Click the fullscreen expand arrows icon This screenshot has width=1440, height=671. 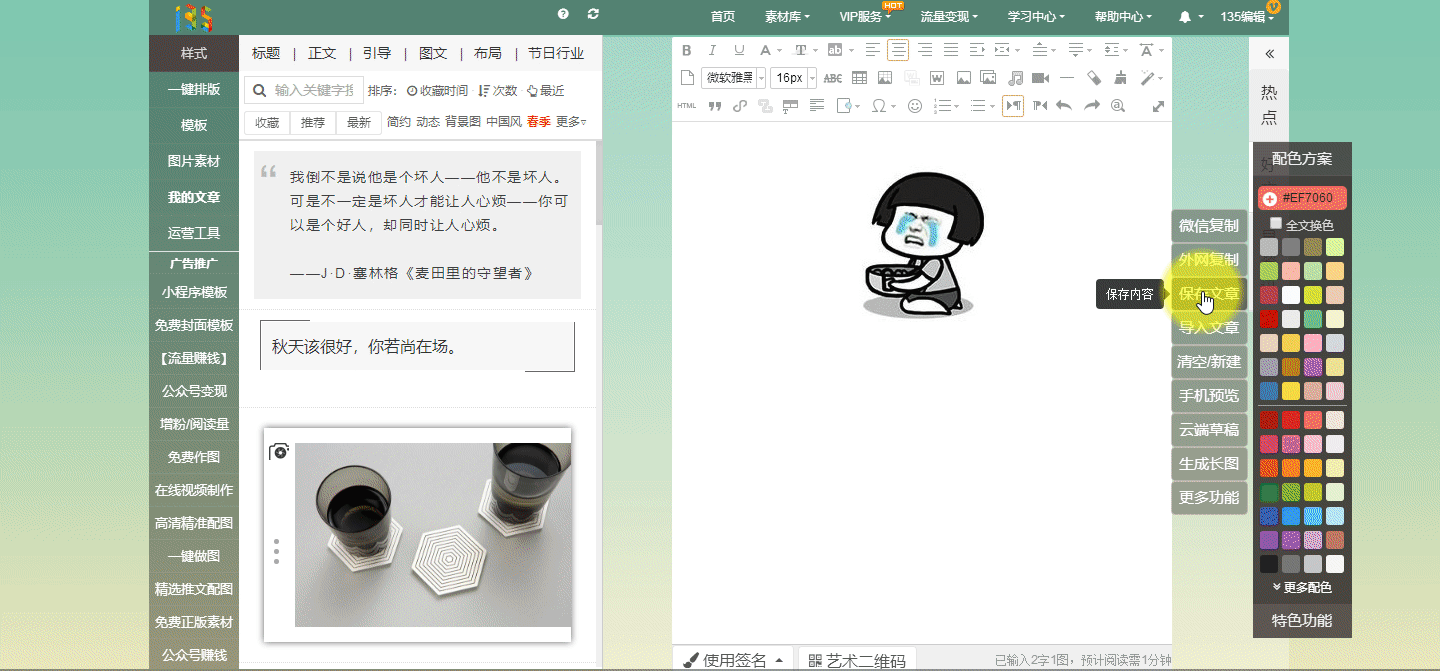[x=1158, y=106]
